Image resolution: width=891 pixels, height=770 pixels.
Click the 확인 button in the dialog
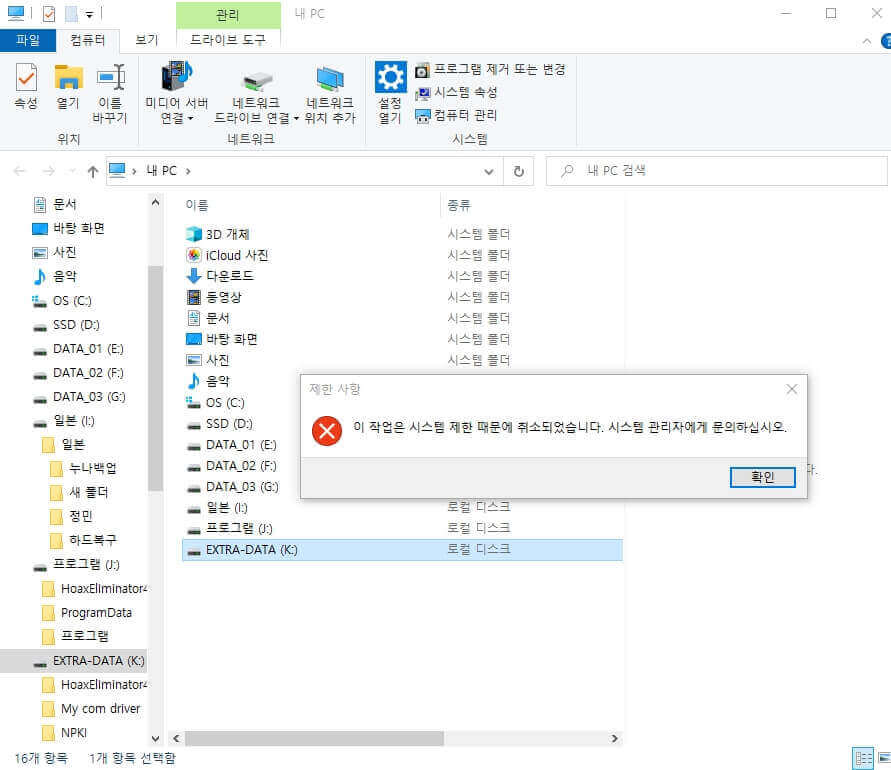click(762, 477)
